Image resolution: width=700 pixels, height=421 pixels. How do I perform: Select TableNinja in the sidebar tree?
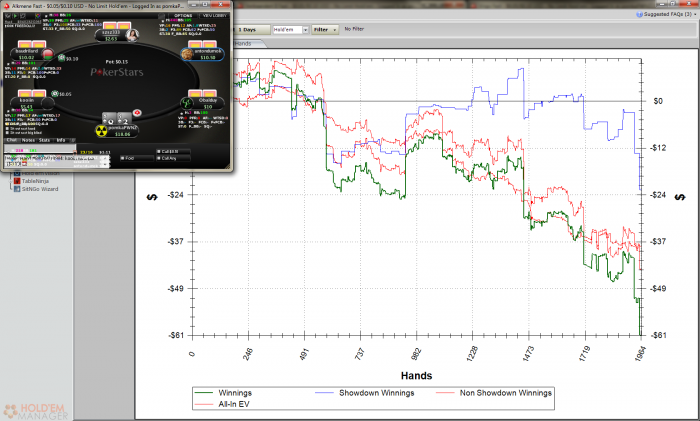35,181
